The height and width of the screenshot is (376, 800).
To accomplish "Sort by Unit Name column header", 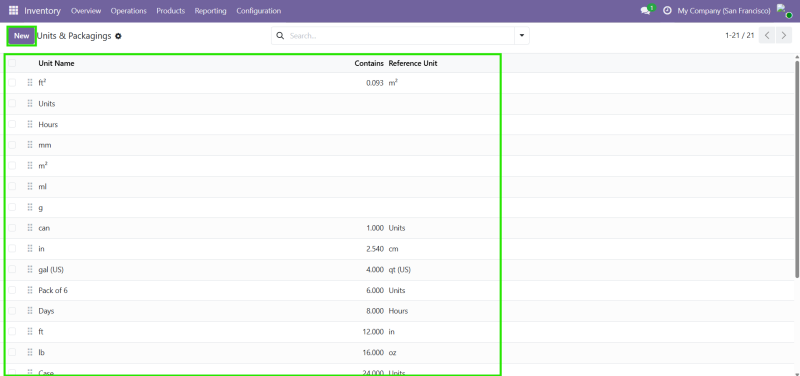I will (57, 63).
